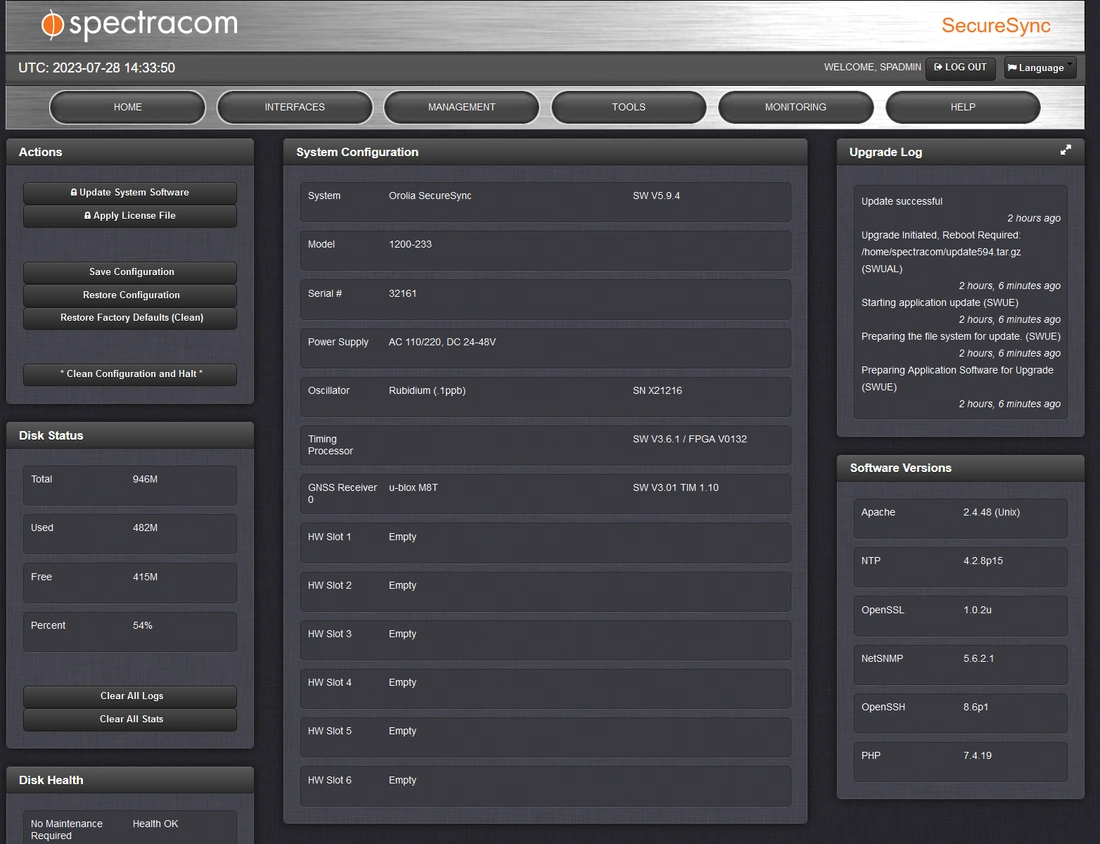The width and height of the screenshot is (1100, 844).
Task: Click disk Used value 482M
Action: (x=145, y=528)
